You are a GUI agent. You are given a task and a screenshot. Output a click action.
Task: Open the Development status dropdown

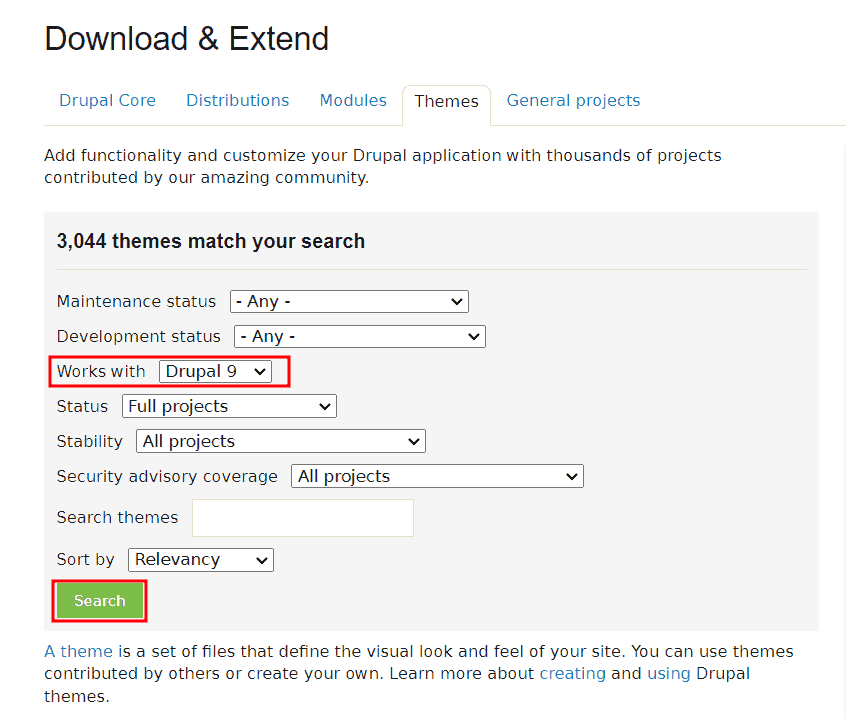[360, 337]
